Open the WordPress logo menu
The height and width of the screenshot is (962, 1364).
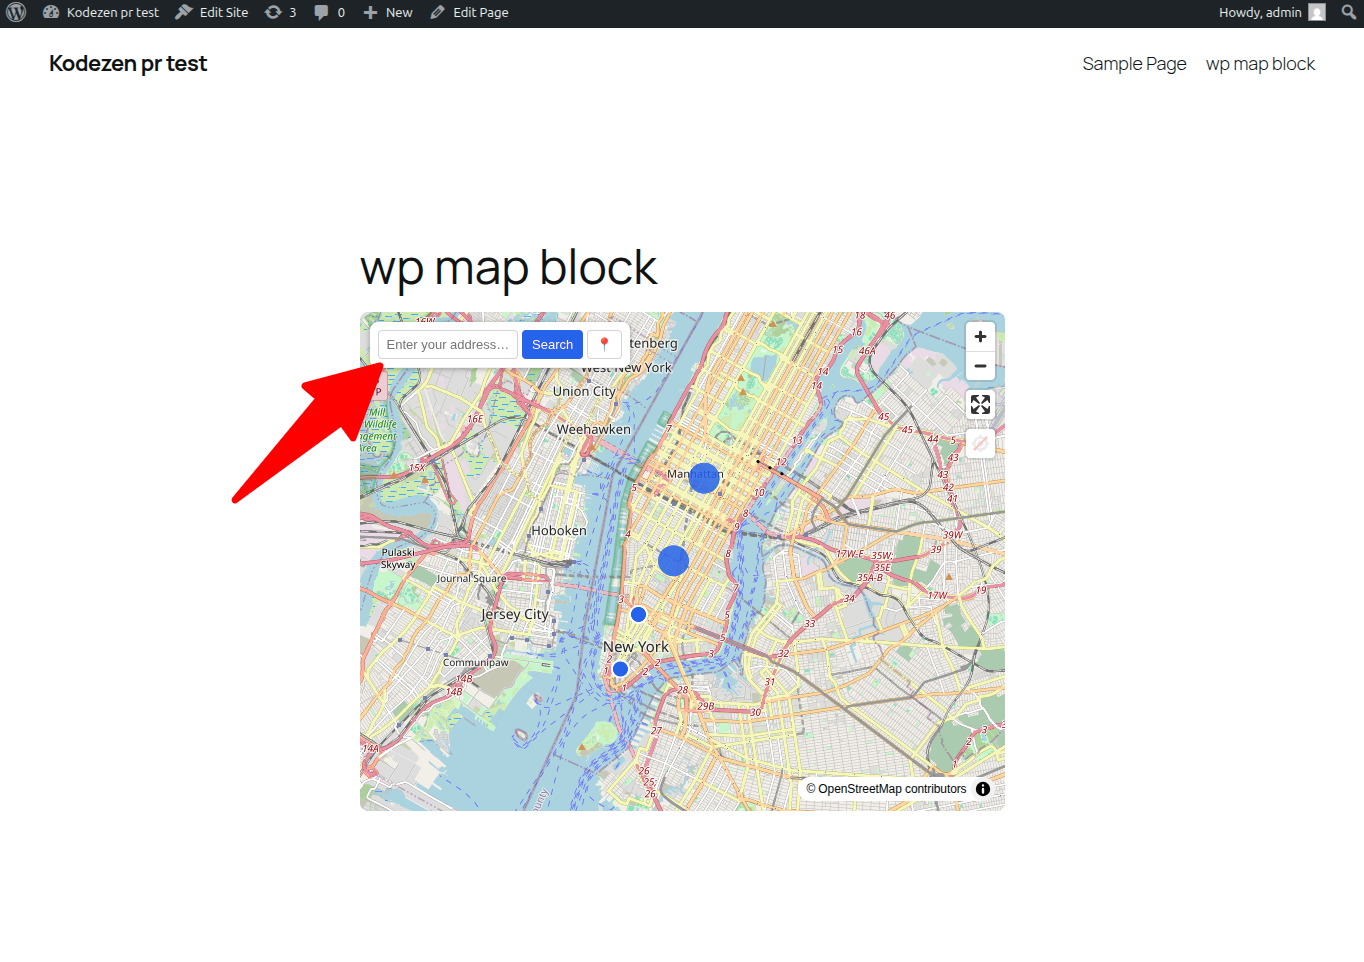point(16,13)
